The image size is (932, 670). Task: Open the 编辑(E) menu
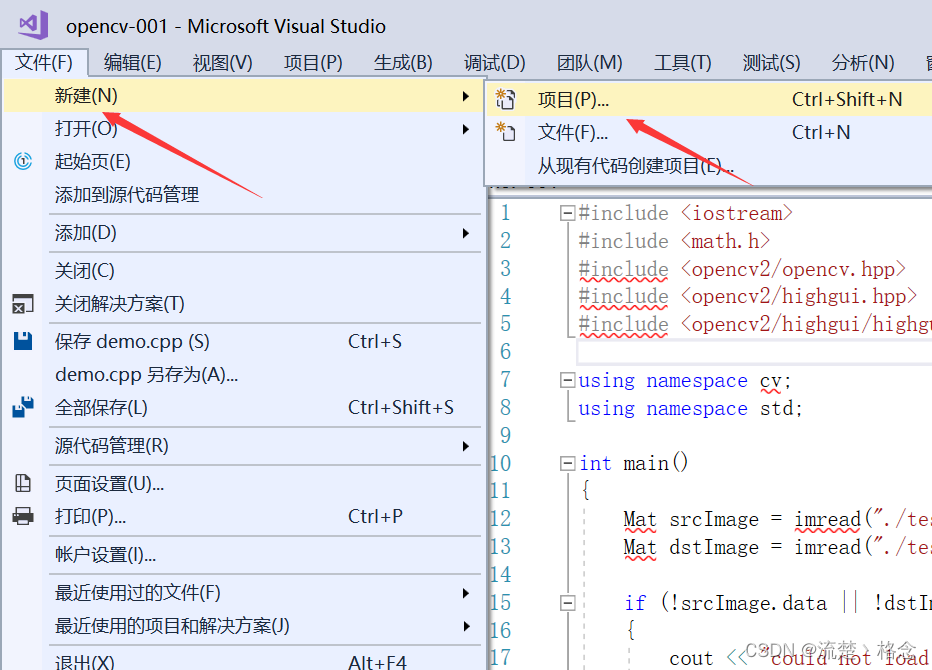coord(133,63)
